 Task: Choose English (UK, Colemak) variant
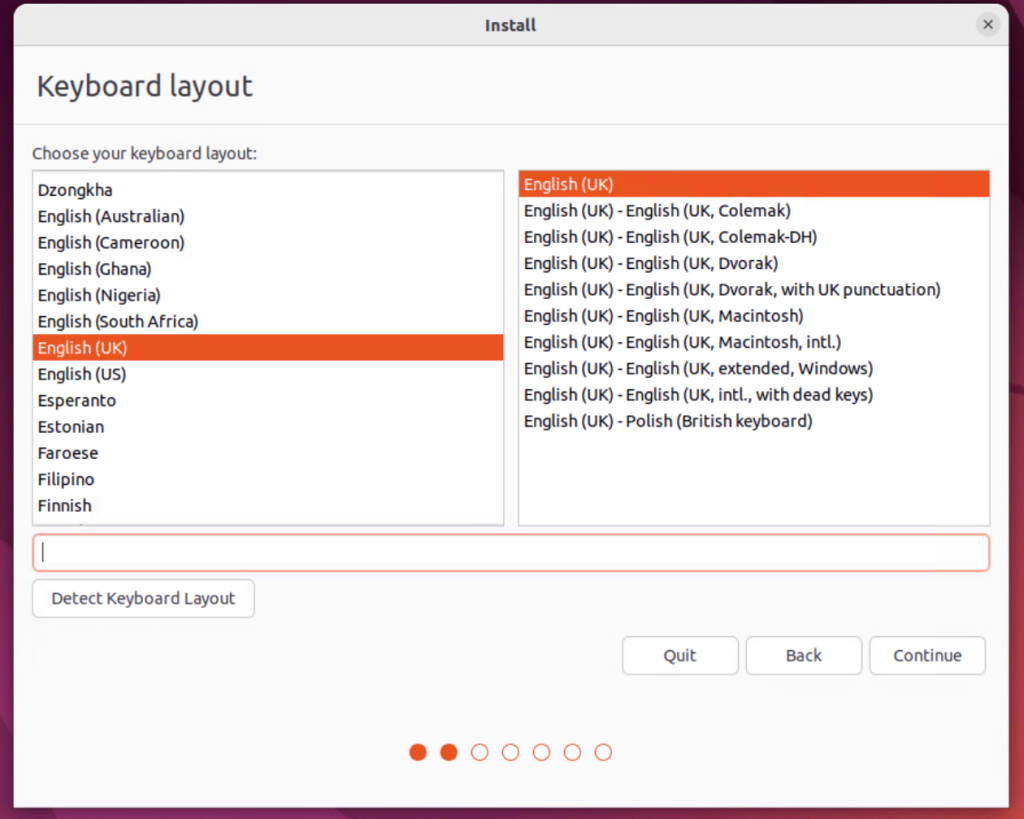[754, 210]
